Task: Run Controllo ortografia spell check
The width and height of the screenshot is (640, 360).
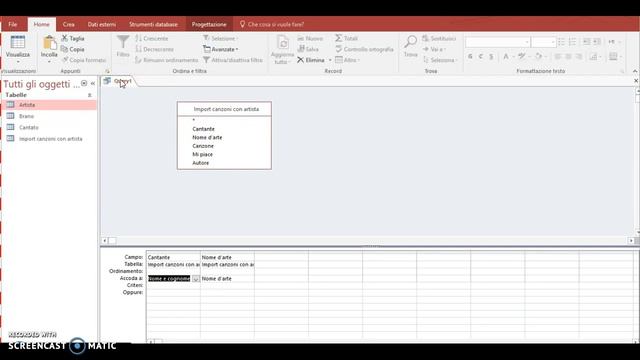Action: pyautogui.click(x=364, y=49)
